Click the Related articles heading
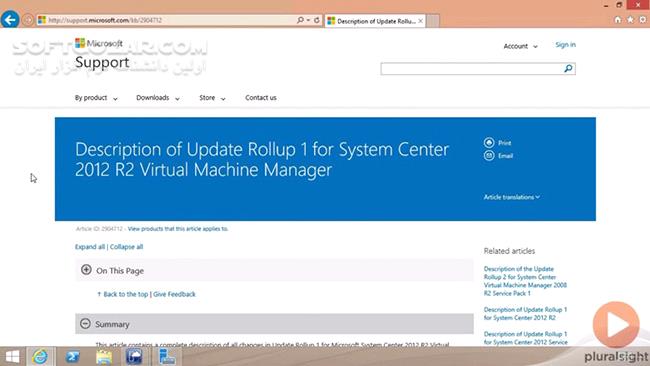The height and width of the screenshot is (366, 650). (509, 251)
